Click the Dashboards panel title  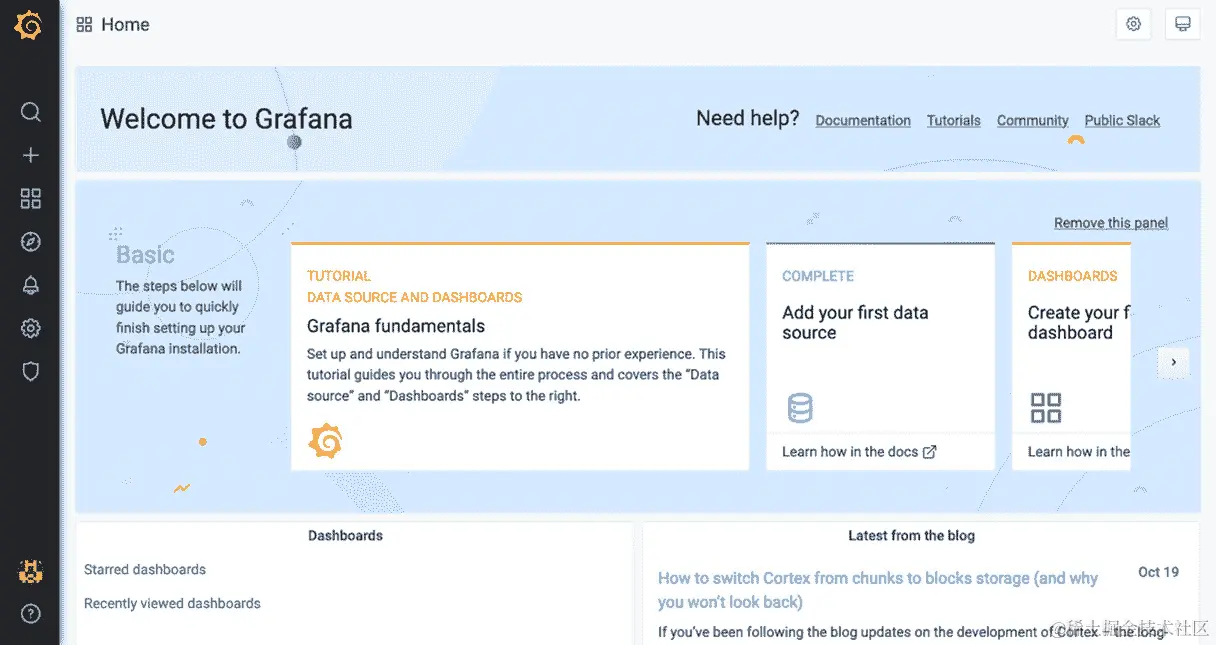click(345, 536)
